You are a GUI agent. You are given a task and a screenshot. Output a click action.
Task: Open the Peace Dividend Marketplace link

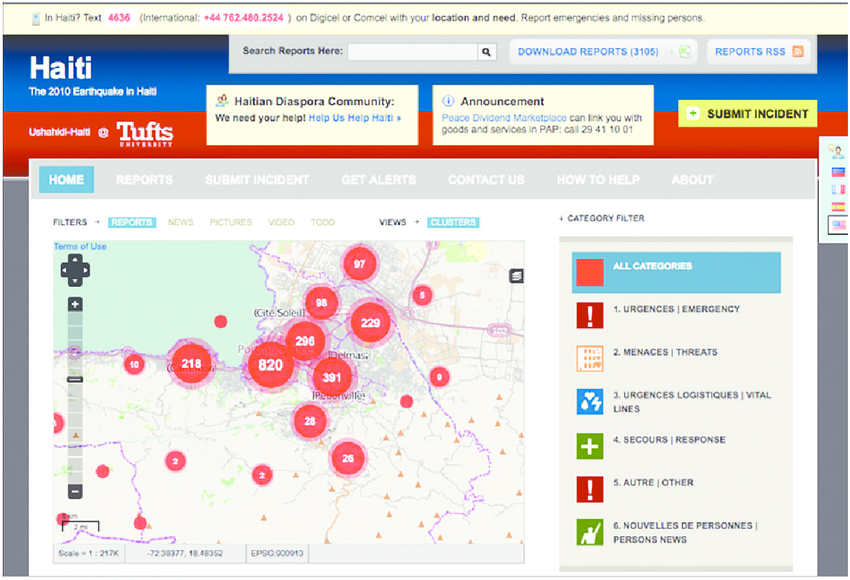coord(504,118)
